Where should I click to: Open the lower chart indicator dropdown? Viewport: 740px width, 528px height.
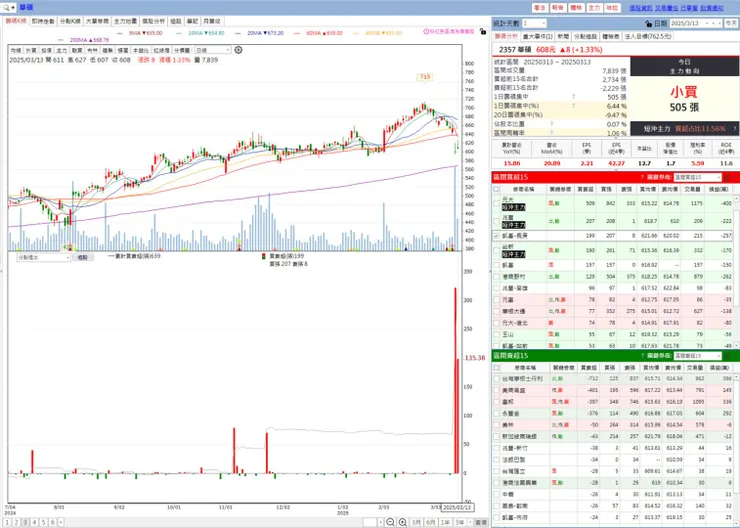click(x=43, y=258)
